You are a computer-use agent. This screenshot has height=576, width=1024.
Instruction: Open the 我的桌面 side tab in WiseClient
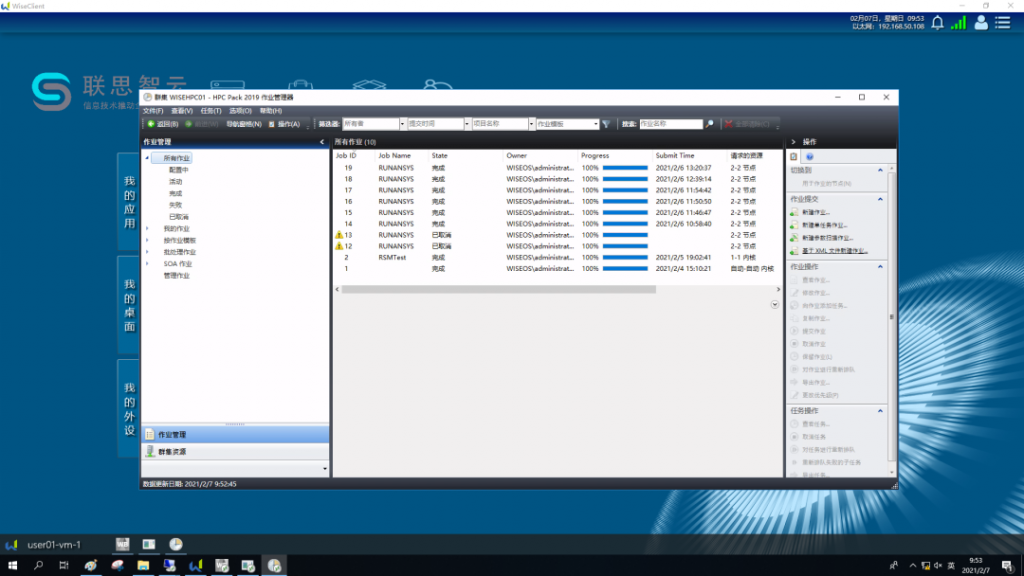129,306
